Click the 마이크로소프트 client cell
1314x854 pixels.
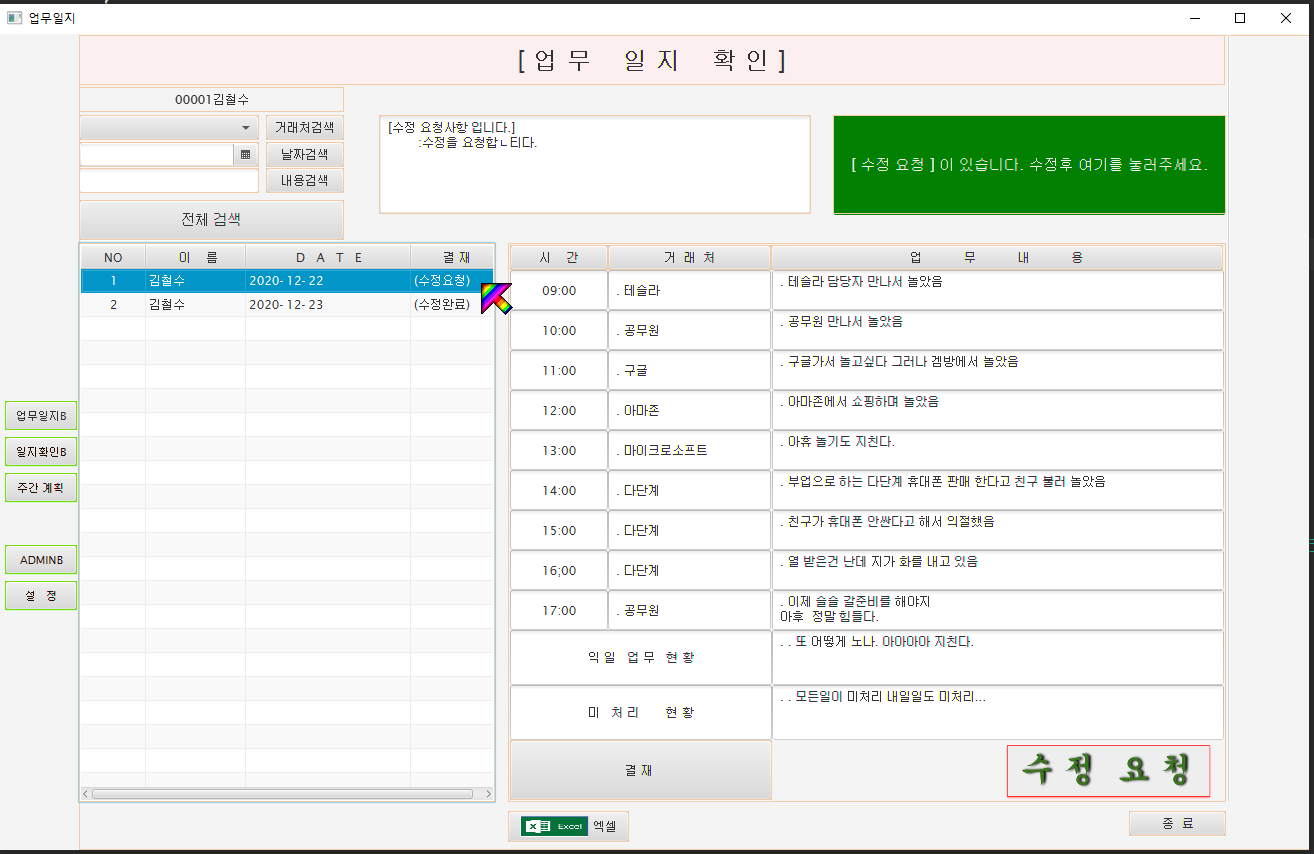click(x=690, y=450)
